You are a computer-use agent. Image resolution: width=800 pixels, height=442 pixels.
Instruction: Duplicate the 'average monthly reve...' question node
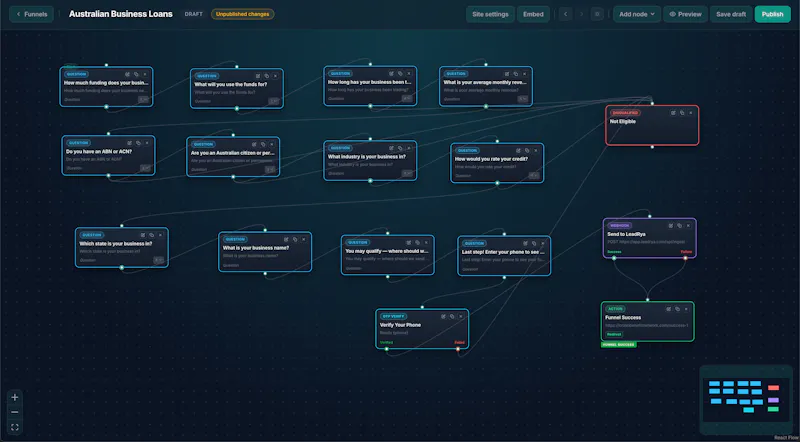click(x=516, y=74)
